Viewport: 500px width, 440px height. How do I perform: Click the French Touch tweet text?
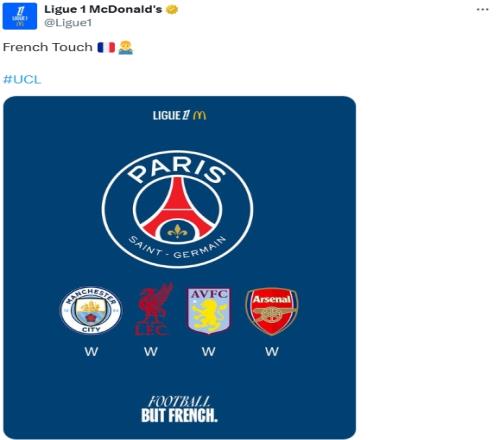48,47
